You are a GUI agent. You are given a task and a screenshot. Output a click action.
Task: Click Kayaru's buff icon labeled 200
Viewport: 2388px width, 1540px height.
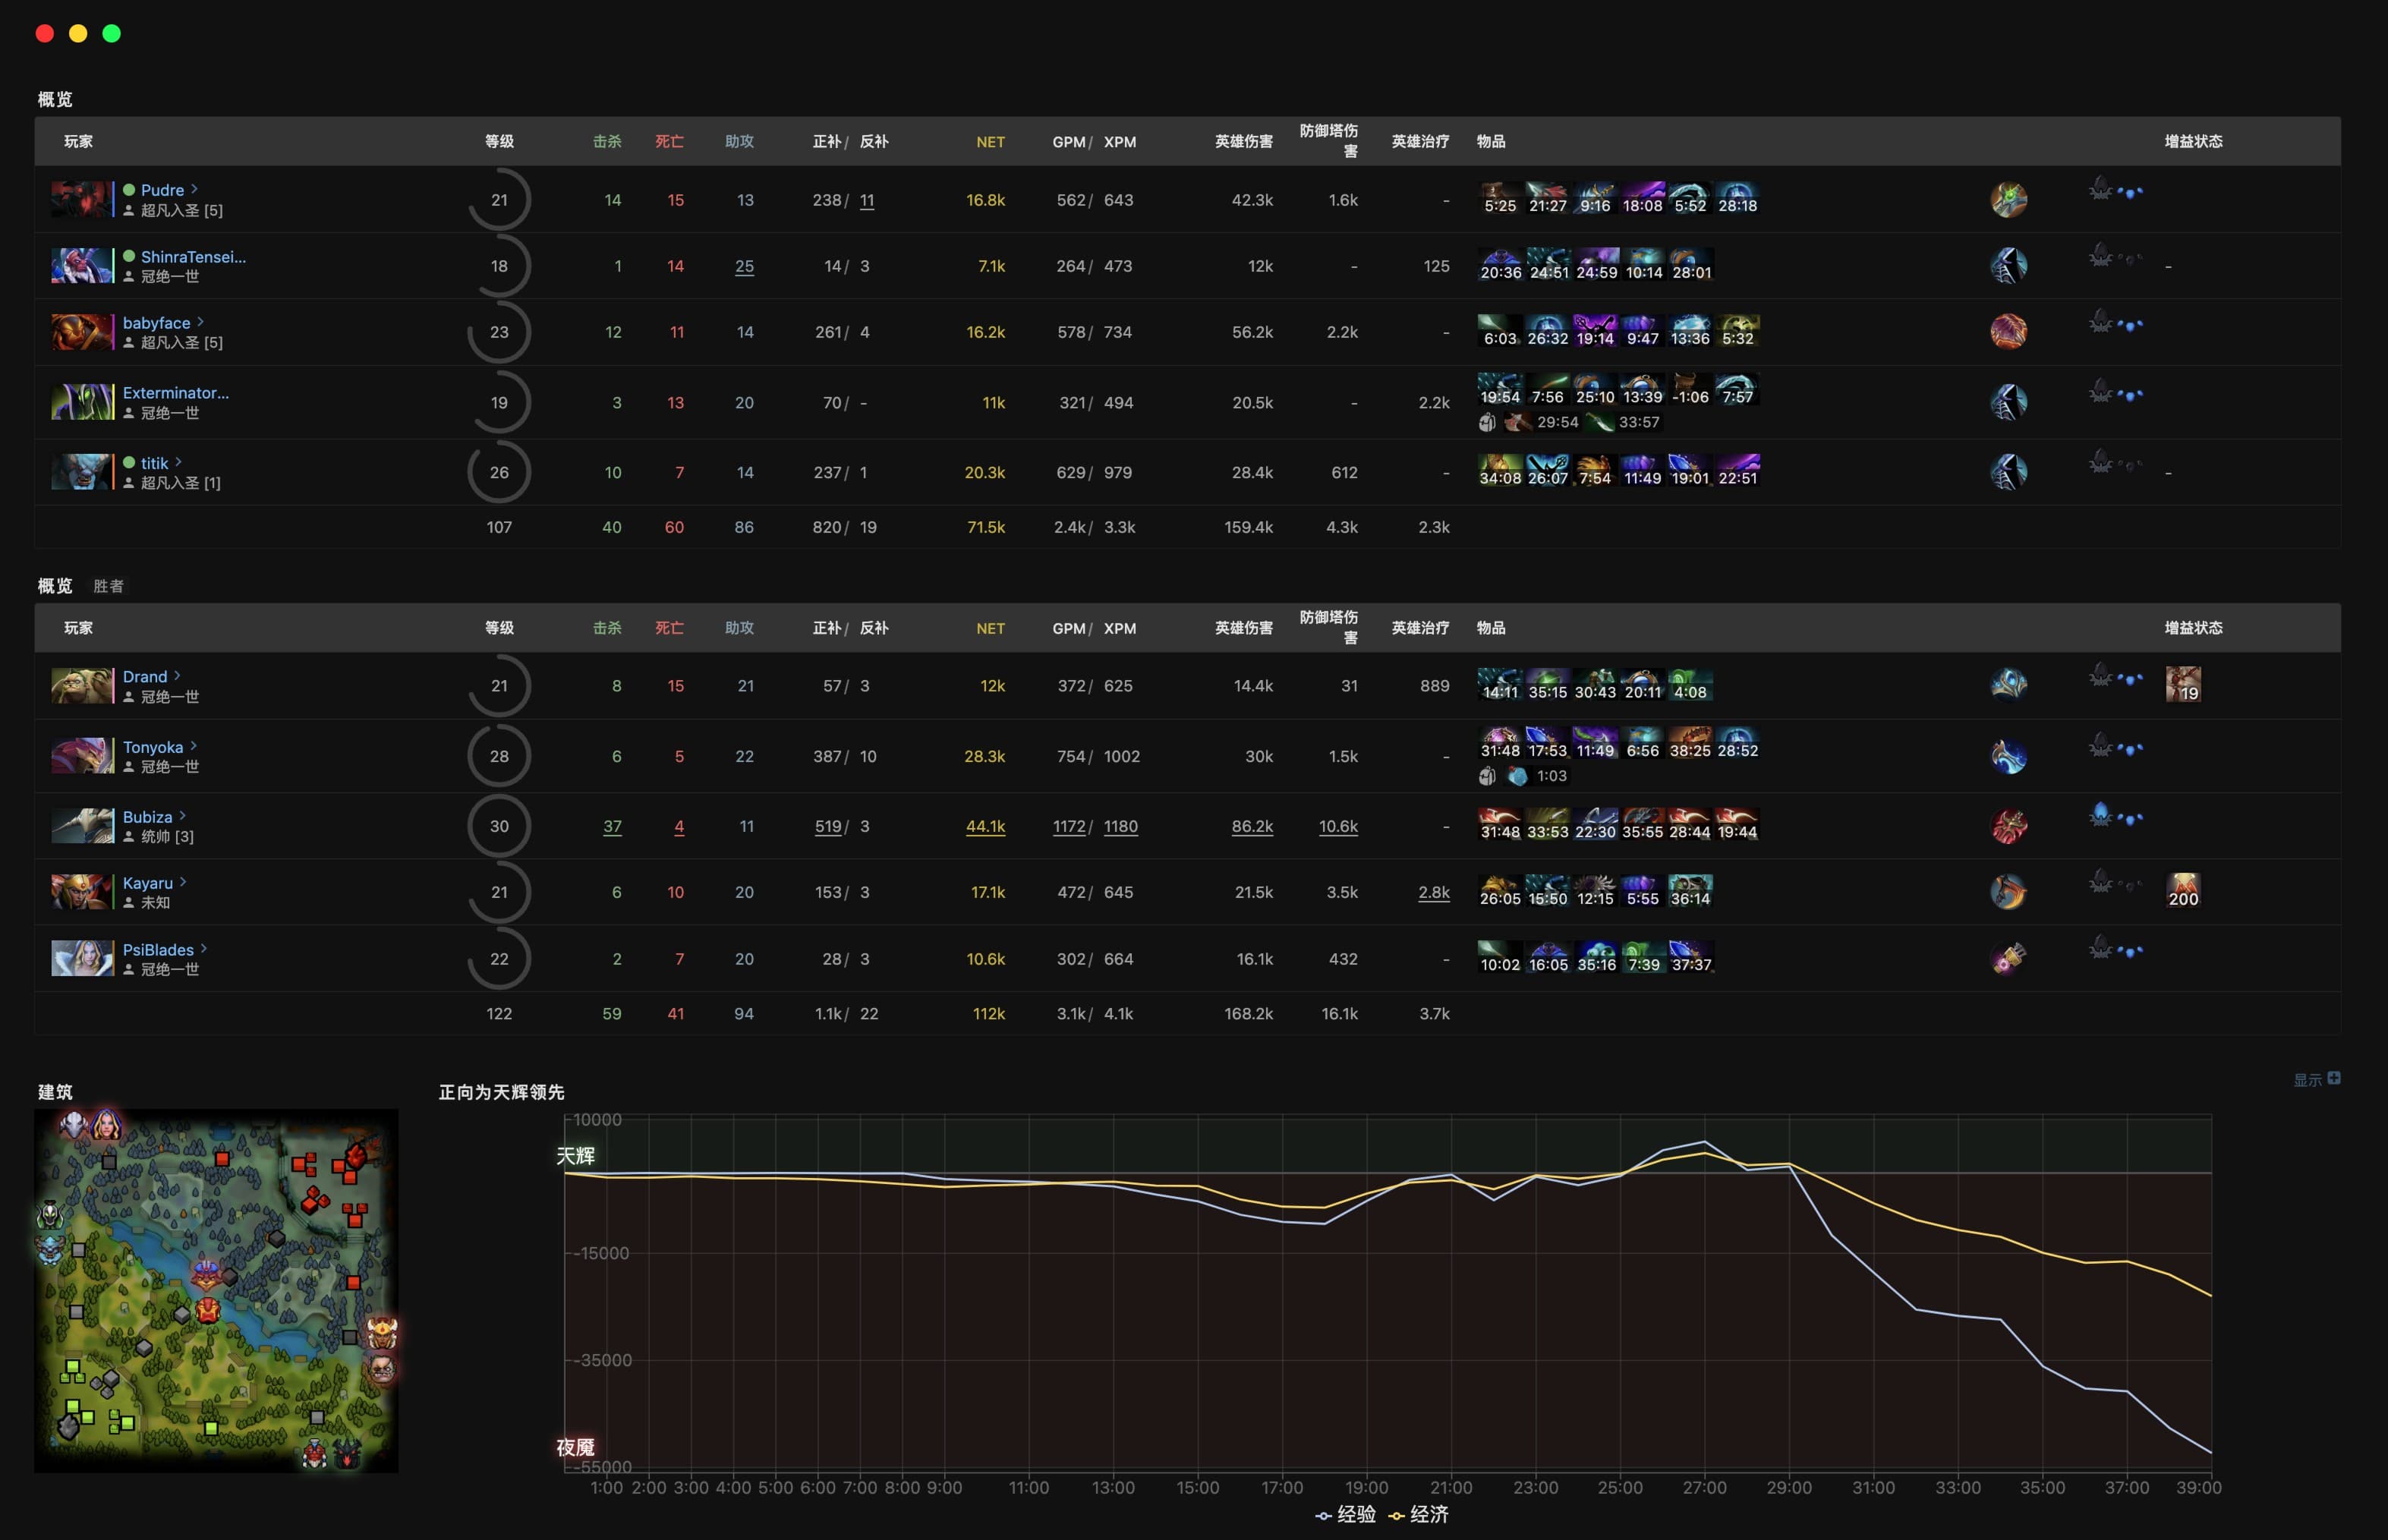click(2182, 891)
